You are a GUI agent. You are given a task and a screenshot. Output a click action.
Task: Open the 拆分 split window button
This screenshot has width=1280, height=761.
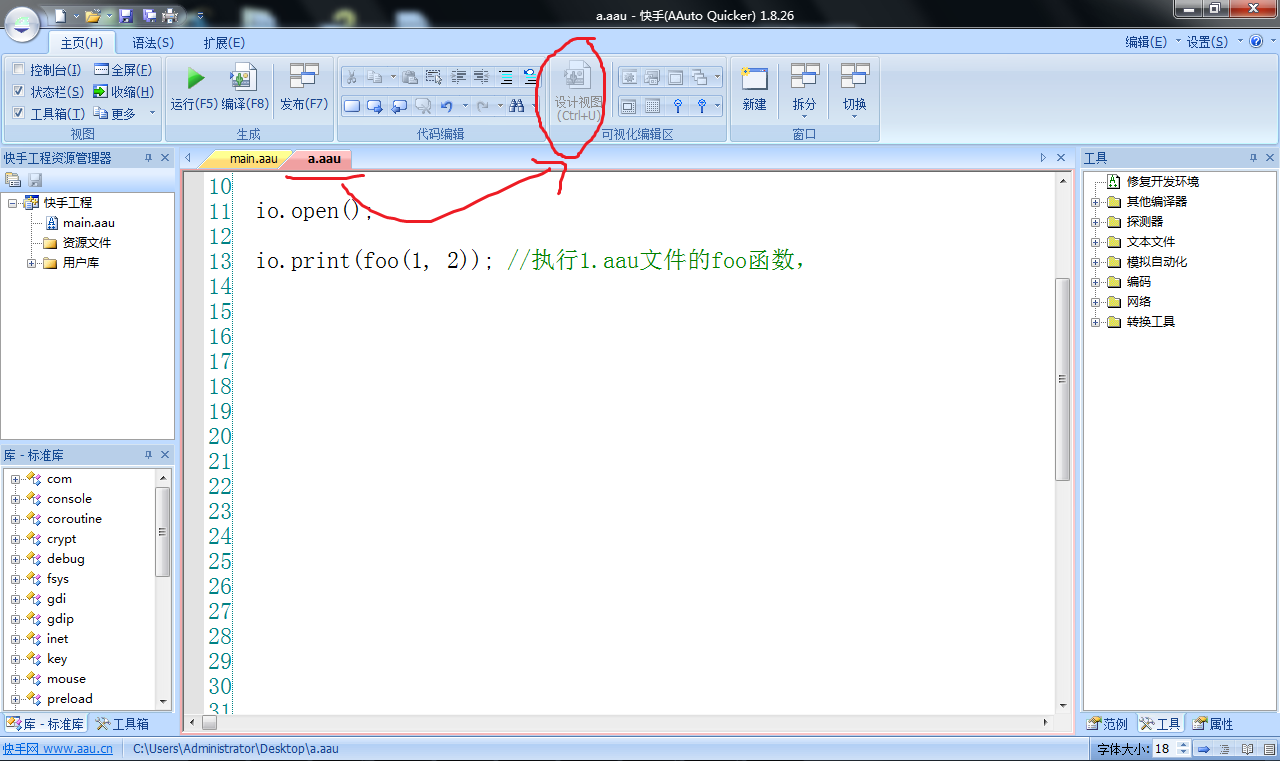click(804, 90)
